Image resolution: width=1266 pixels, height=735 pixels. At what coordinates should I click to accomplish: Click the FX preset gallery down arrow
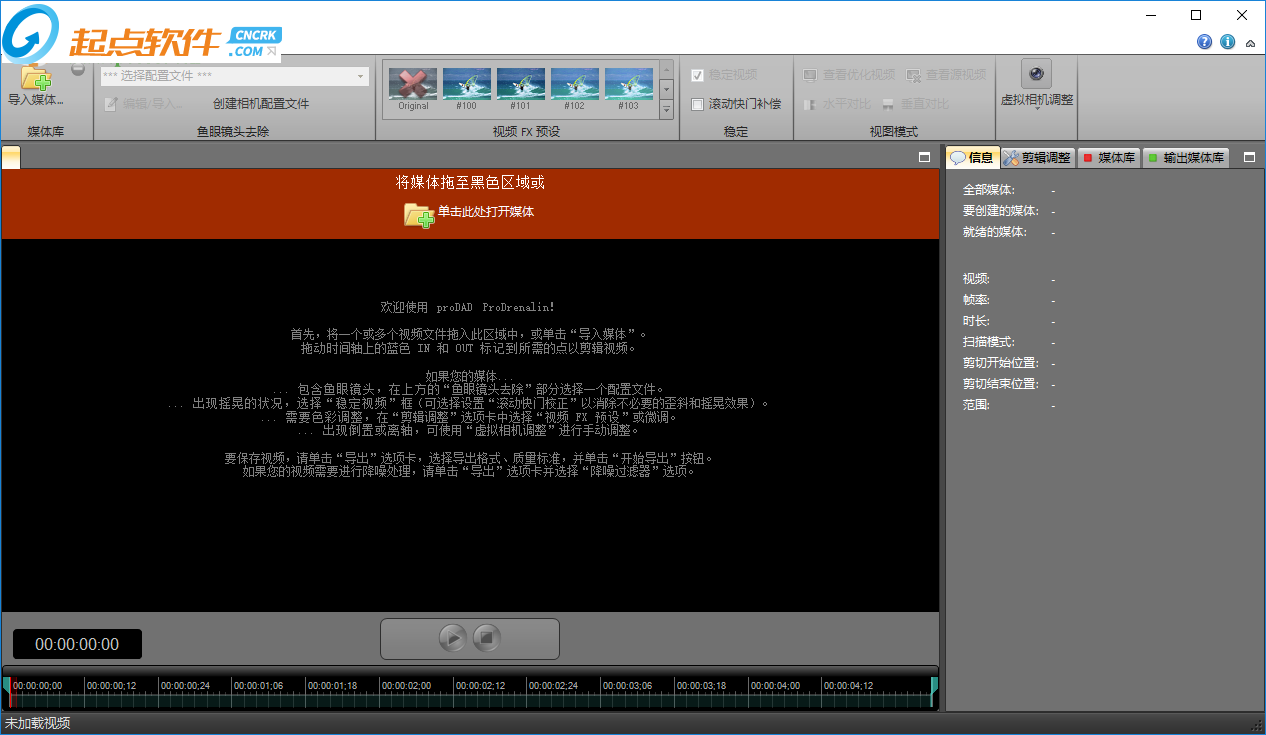[x=666, y=88]
